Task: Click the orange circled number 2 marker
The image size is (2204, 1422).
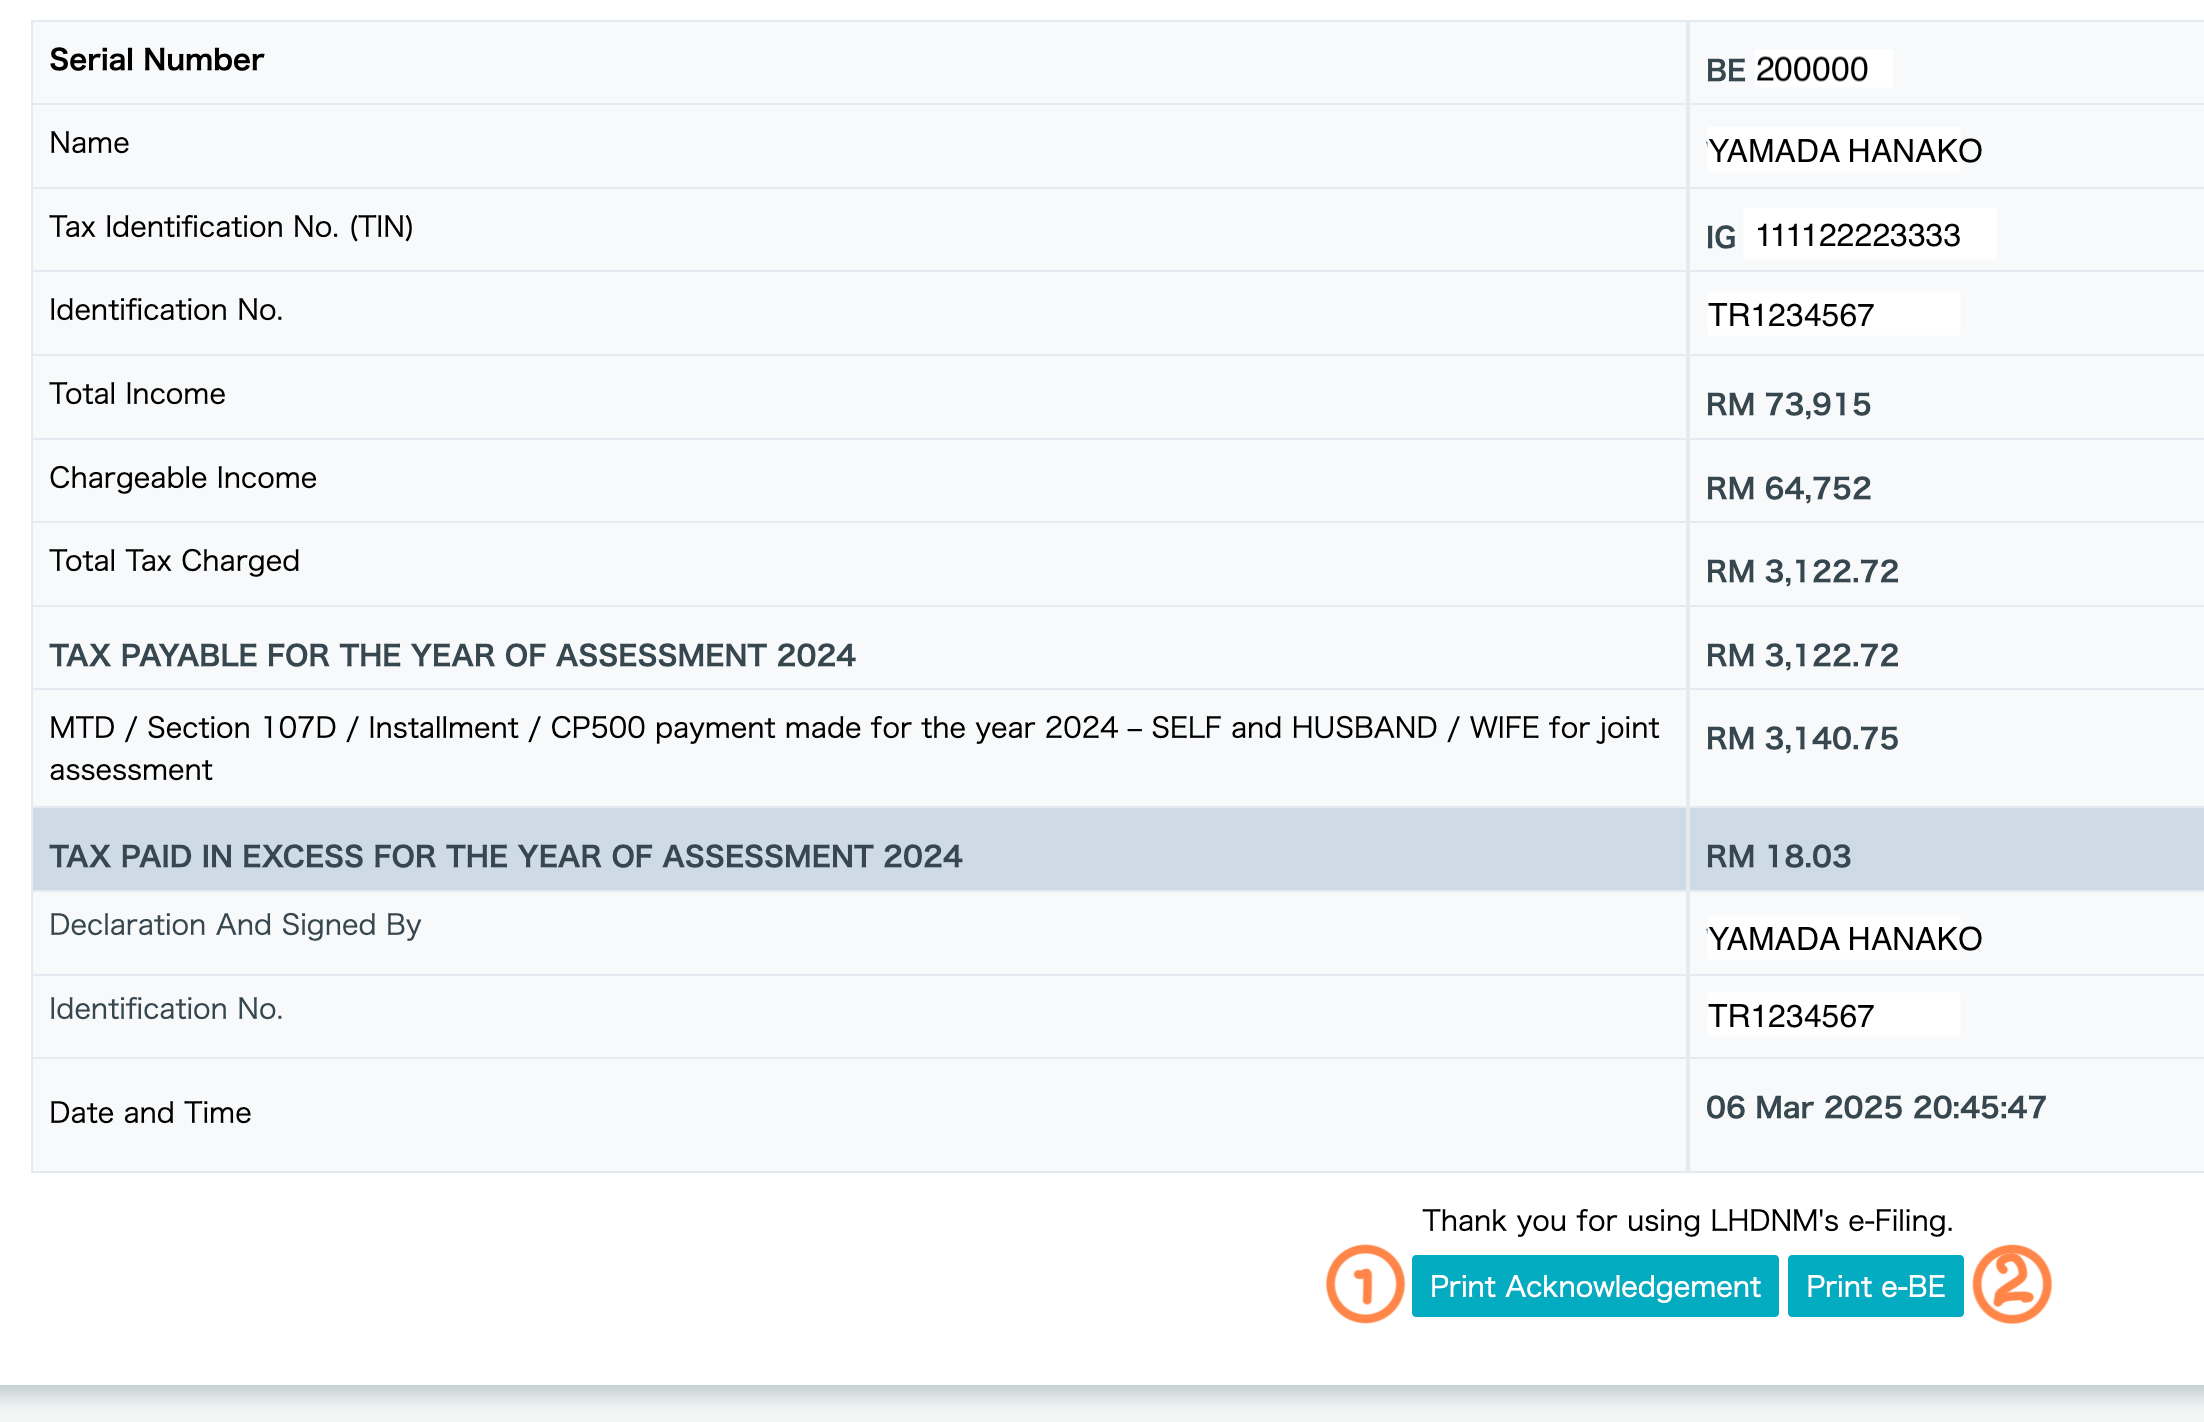Action: (2012, 1284)
